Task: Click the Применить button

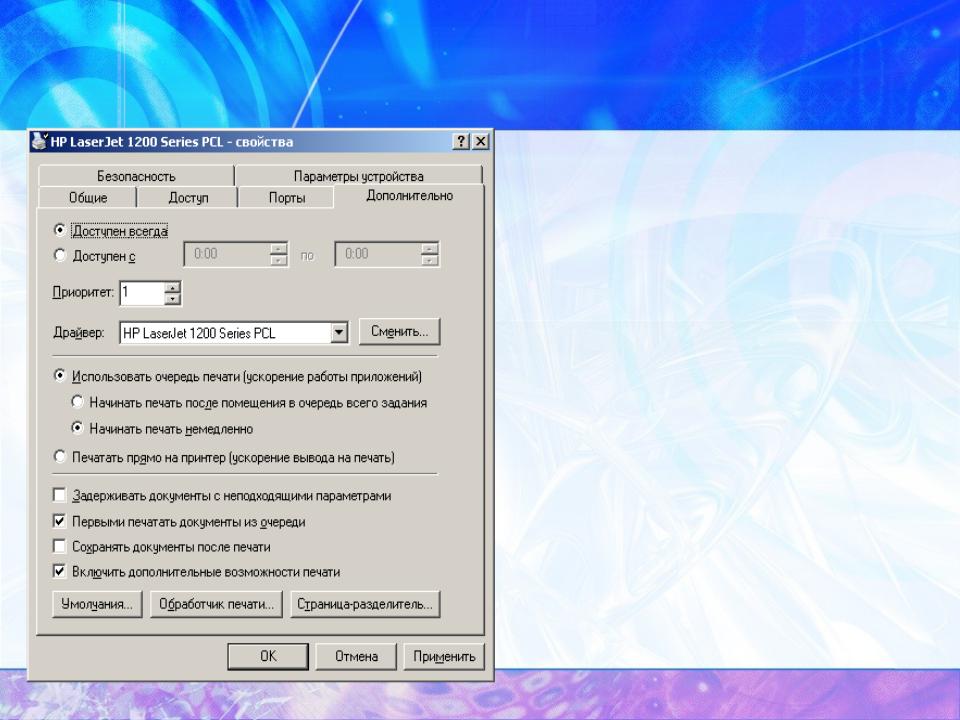Action: coord(444,656)
